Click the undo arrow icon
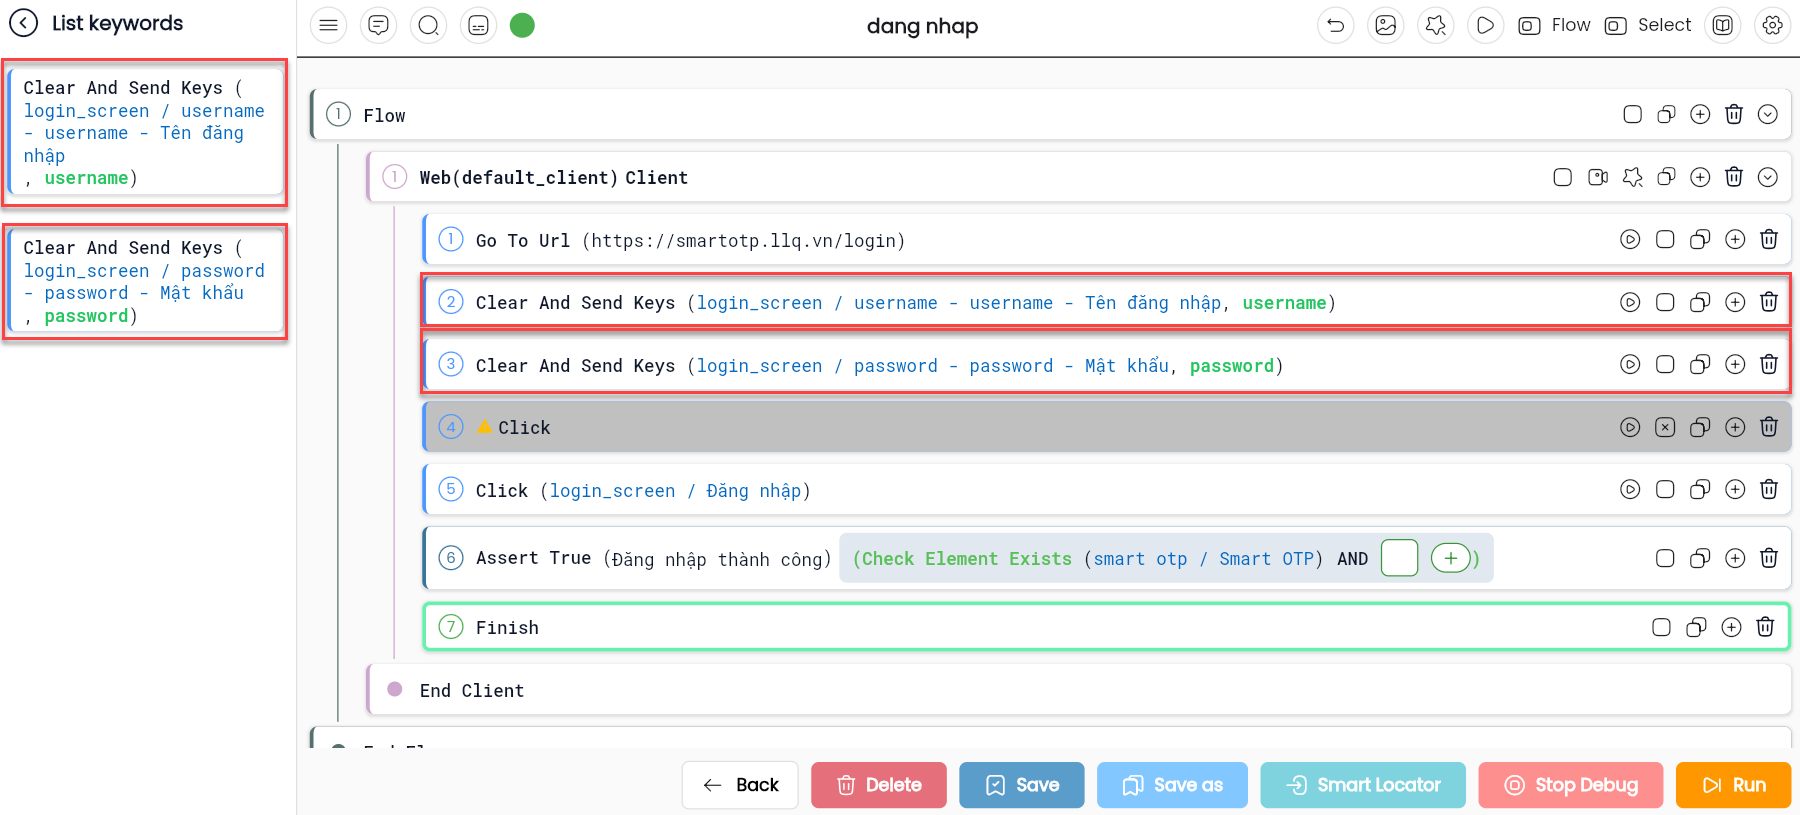Screen dimensions: 1800x815 [x=1336, y=25]
